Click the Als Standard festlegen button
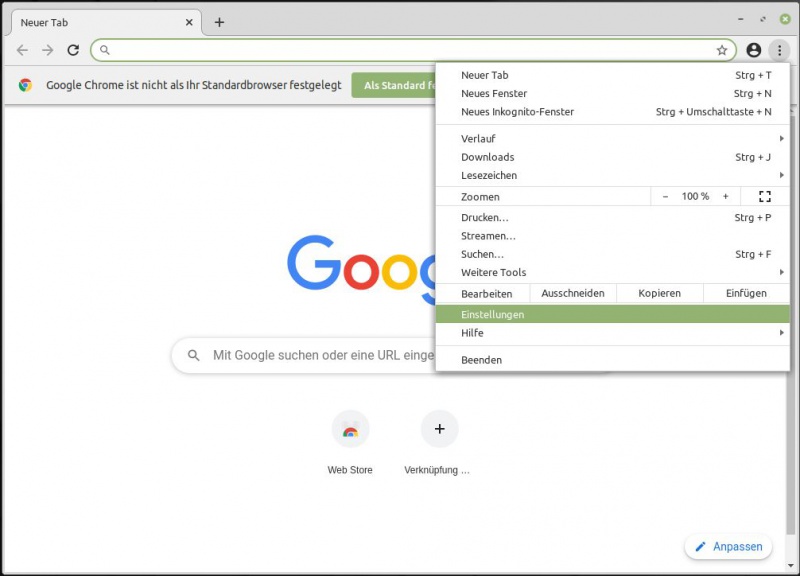800x576 pixels. click(x=393, y=85)
